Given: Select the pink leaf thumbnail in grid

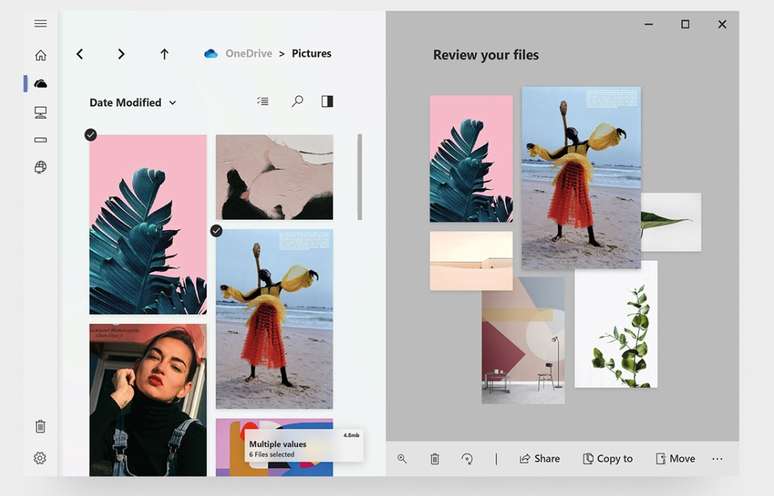Looking at the screenshot, I should (x=148, y=225).
